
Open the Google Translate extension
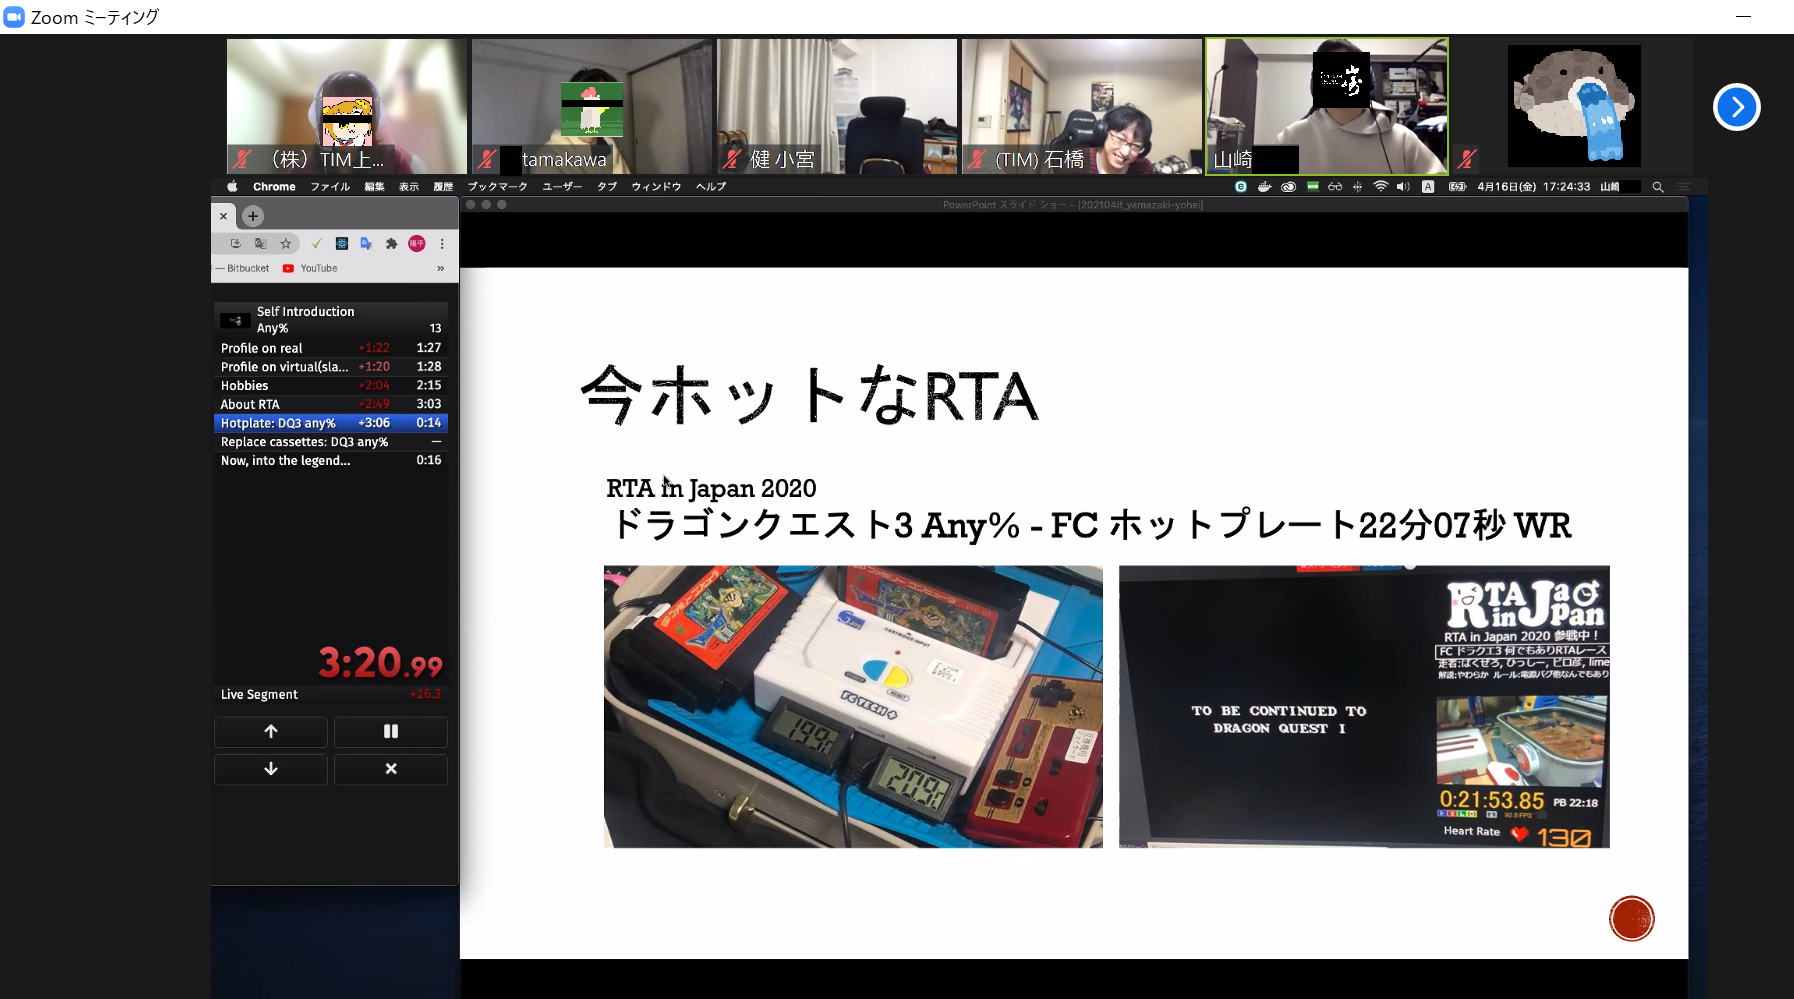[x=366, y=243]
